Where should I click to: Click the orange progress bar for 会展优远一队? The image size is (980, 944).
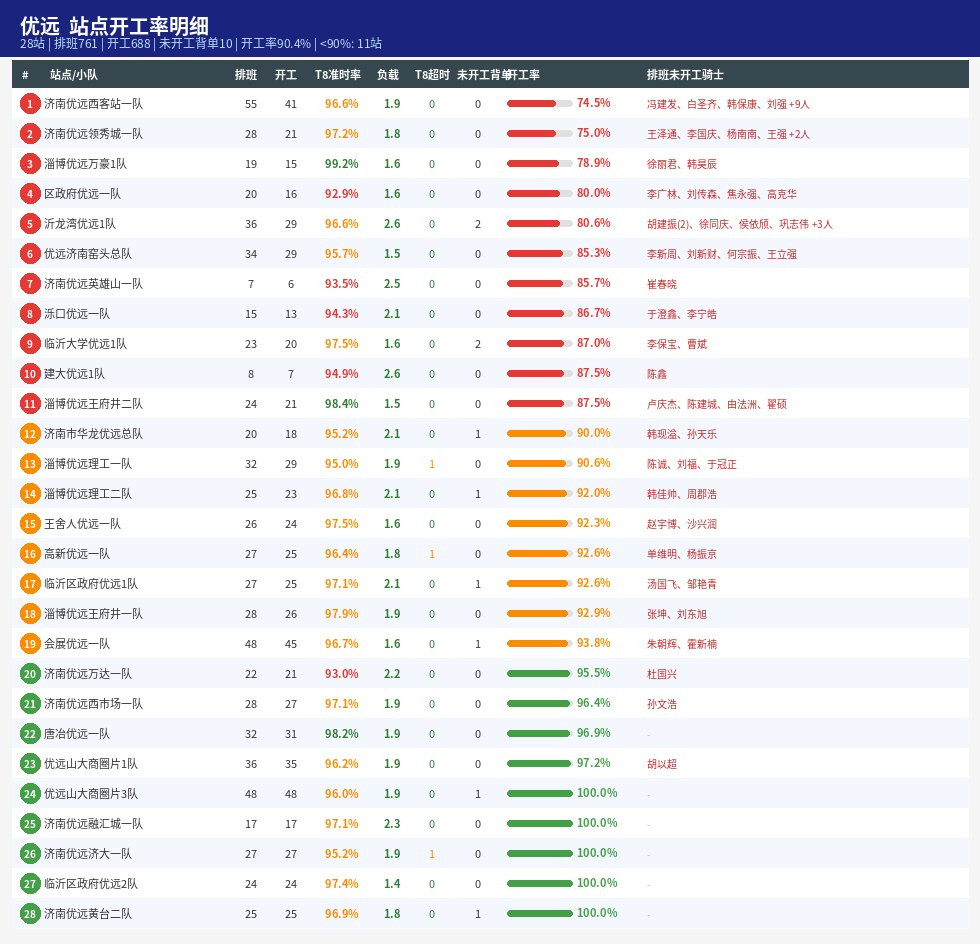(539, 644)
